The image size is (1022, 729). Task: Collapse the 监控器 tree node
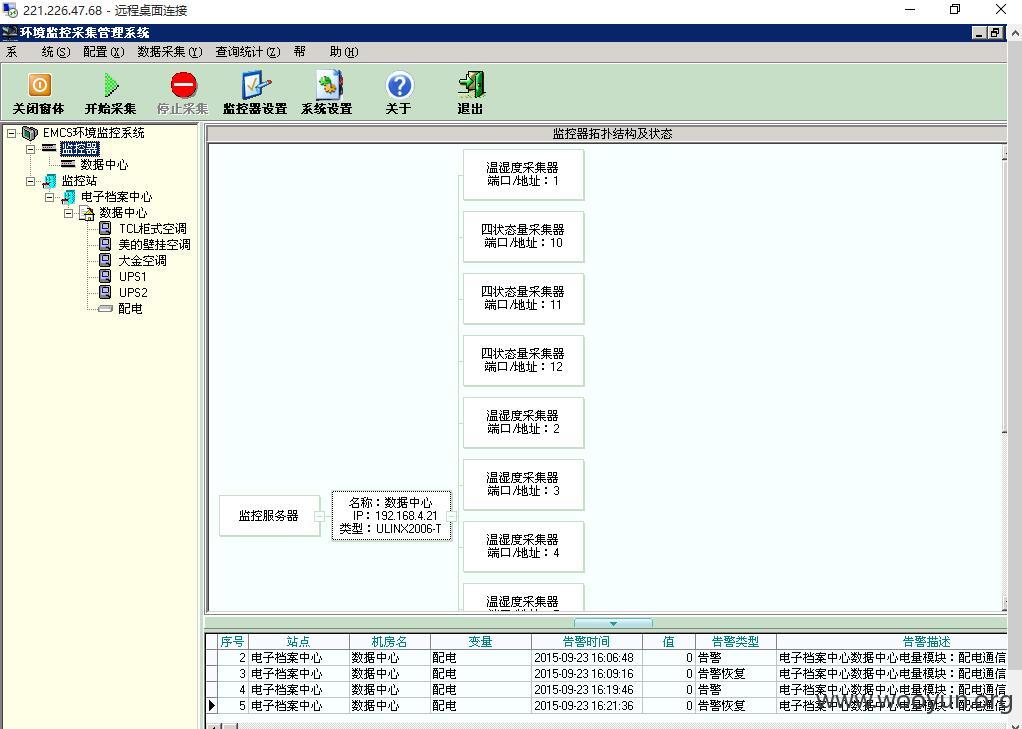[x=31, y=149]
